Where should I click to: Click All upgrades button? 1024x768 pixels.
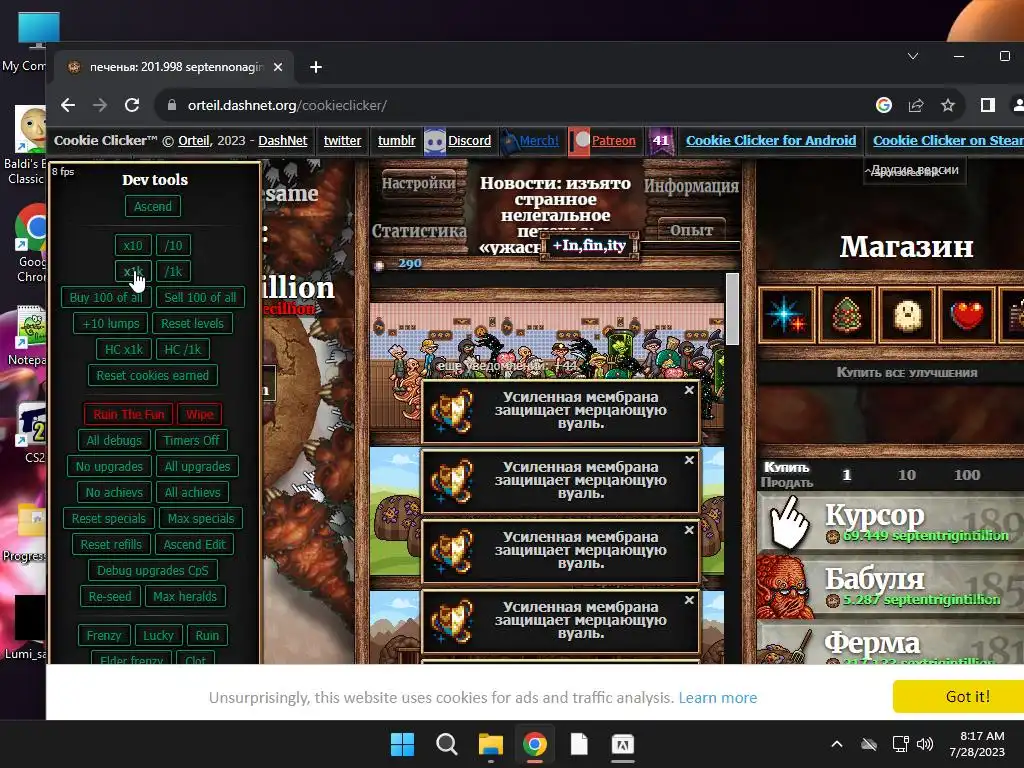pos(197,466)
